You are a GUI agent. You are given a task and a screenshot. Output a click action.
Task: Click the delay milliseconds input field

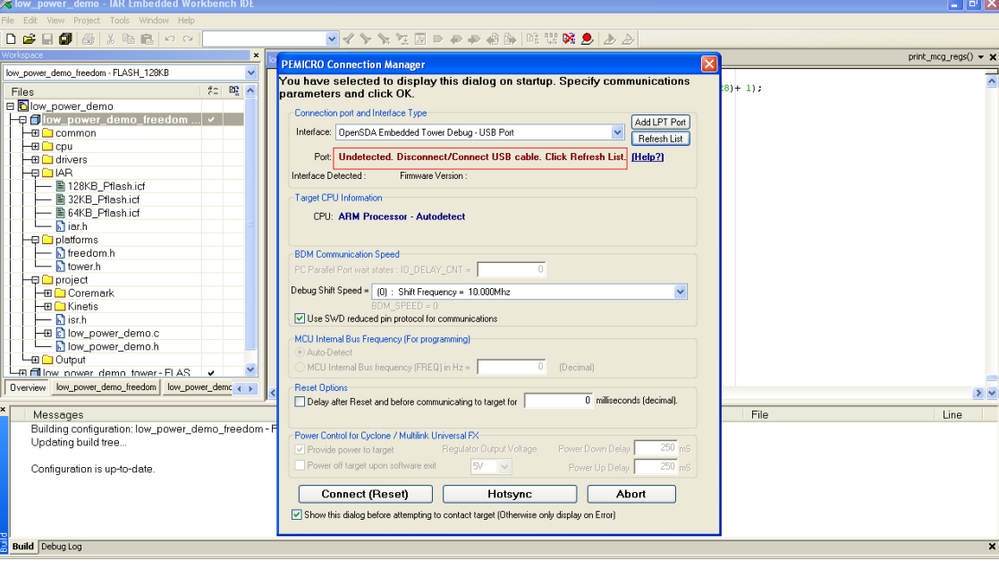click(558, 401)
